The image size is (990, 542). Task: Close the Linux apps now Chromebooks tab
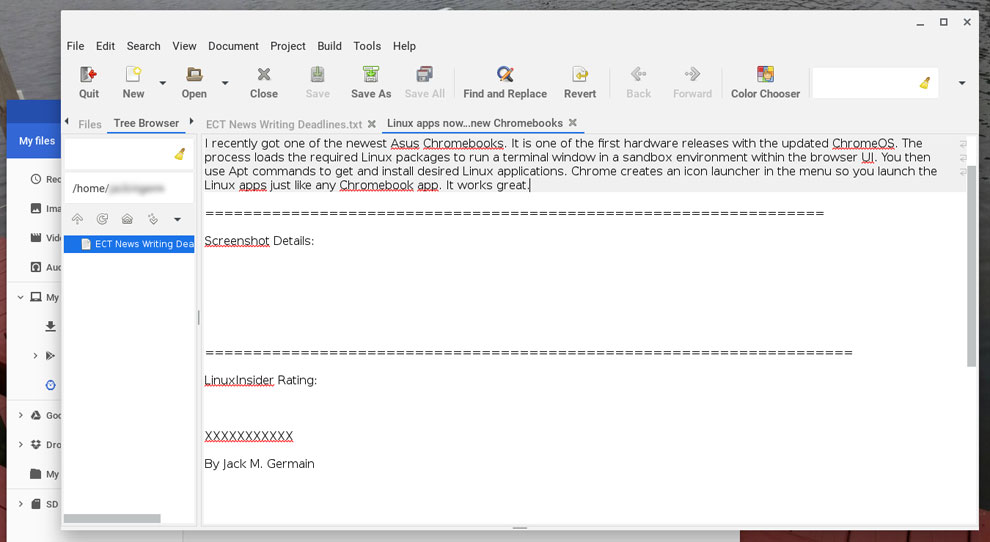[573, 123]
